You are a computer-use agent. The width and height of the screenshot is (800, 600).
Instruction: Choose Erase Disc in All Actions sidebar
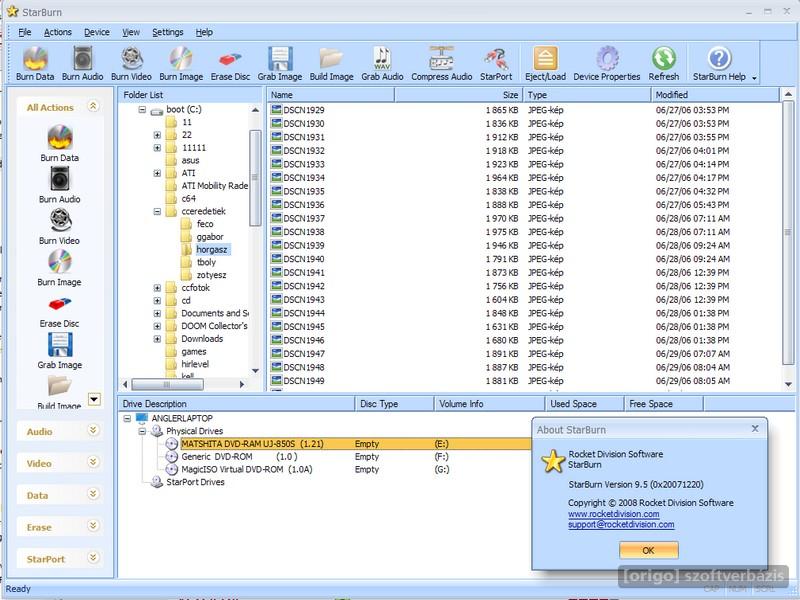coord(59,311)
